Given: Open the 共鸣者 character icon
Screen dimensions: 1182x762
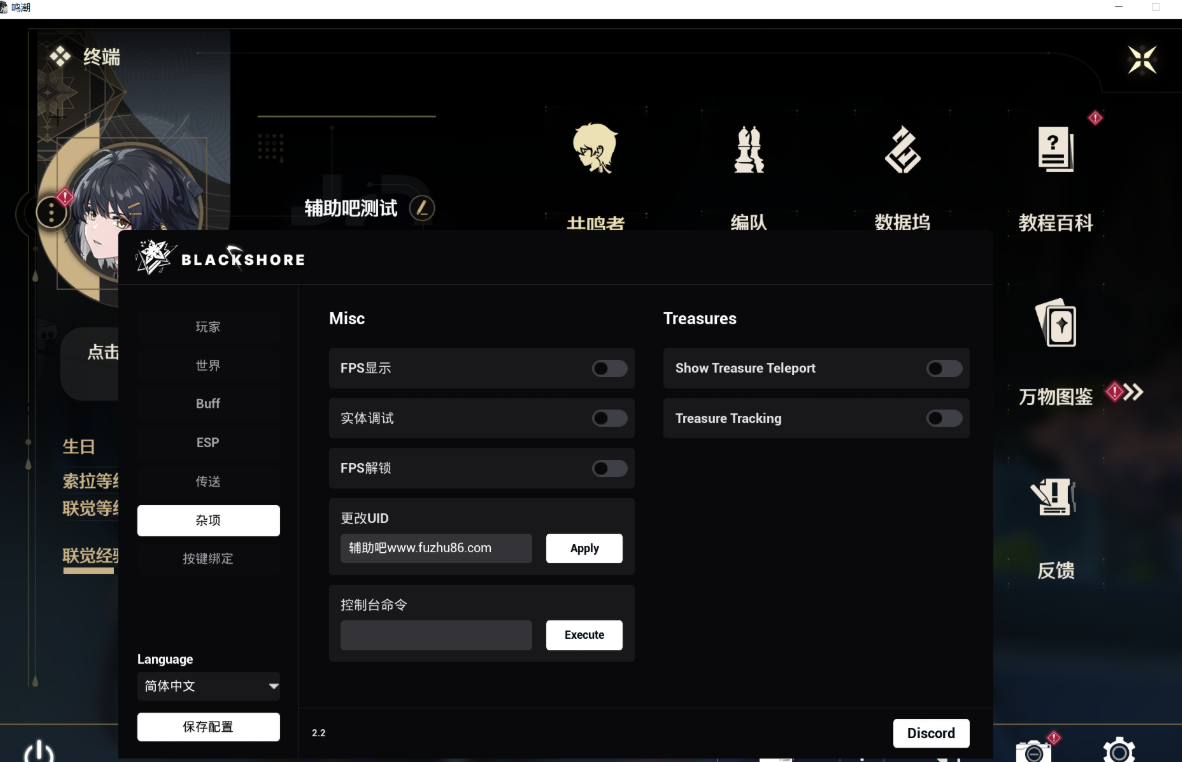Looking at the screenshot, I should tap(595, 150).
